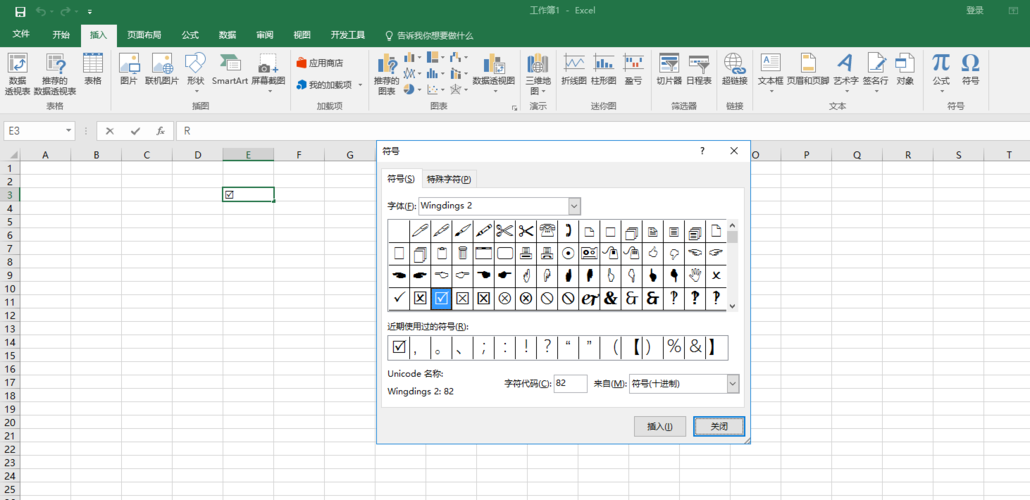This screenshot has width=1030, height=500.
Task: Click the 表格 table icon
Action: (92, 67)
